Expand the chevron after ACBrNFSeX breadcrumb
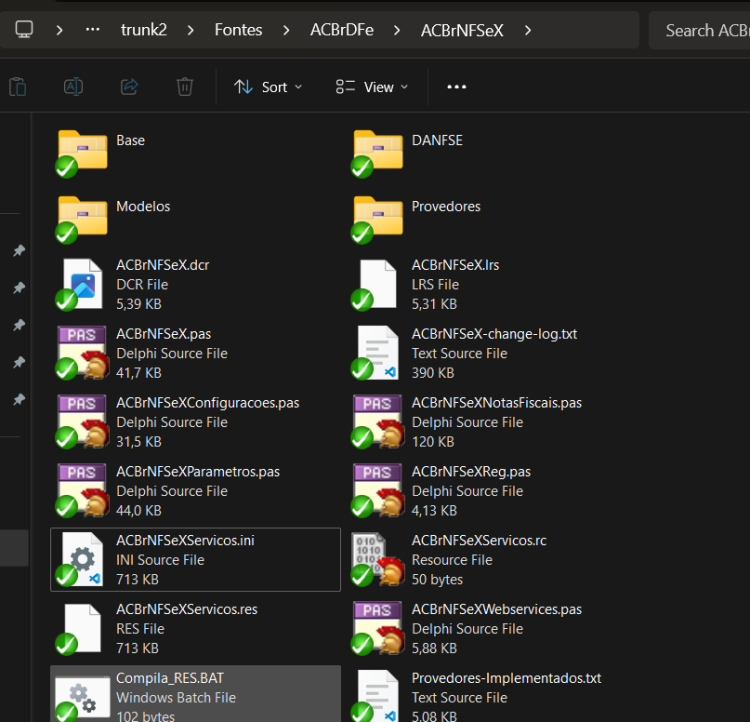 (528, 30)
